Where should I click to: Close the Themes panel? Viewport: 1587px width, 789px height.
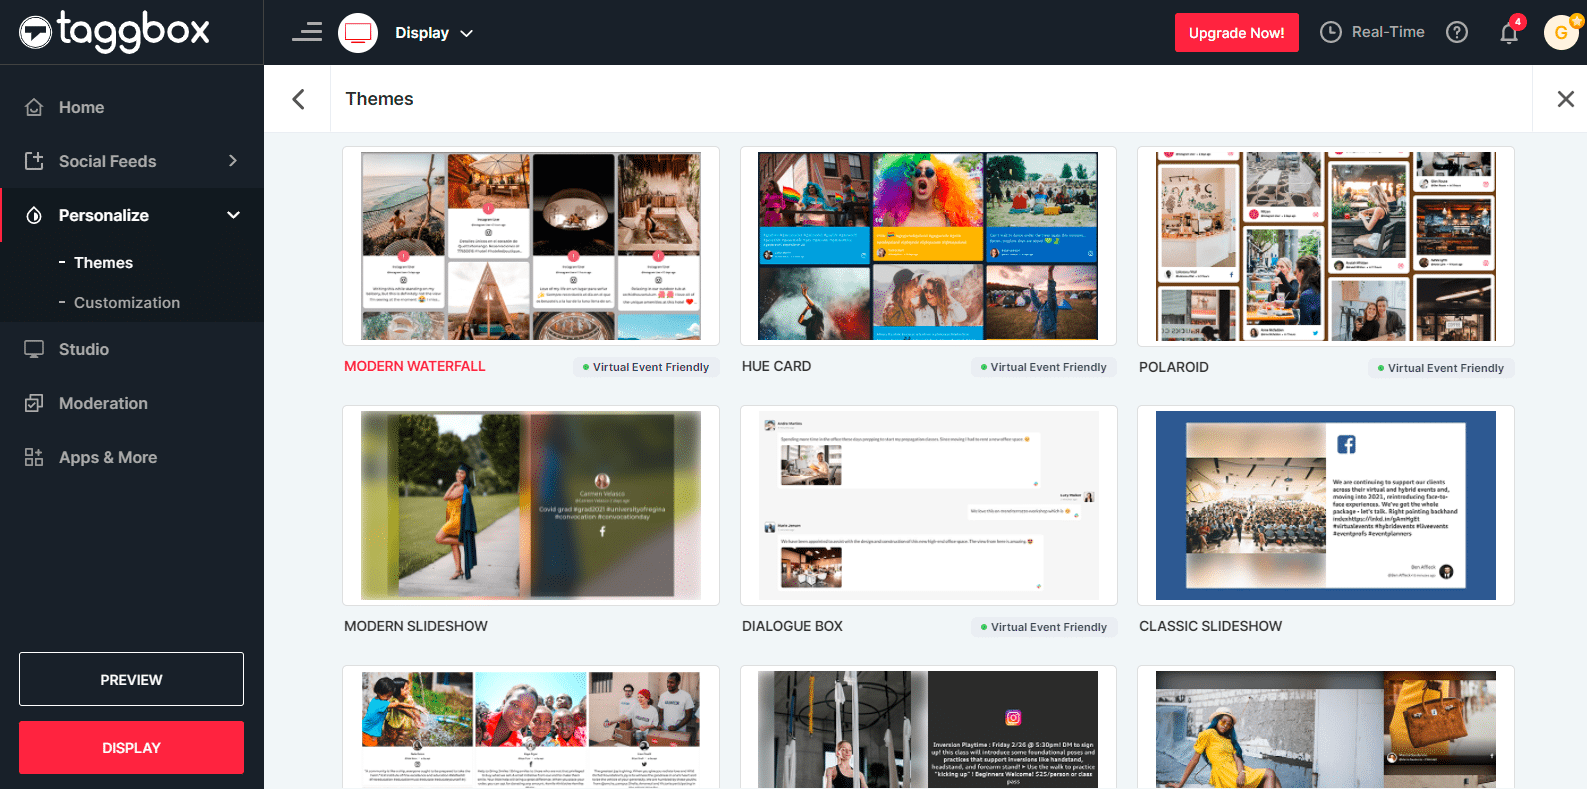[1565, 99]
